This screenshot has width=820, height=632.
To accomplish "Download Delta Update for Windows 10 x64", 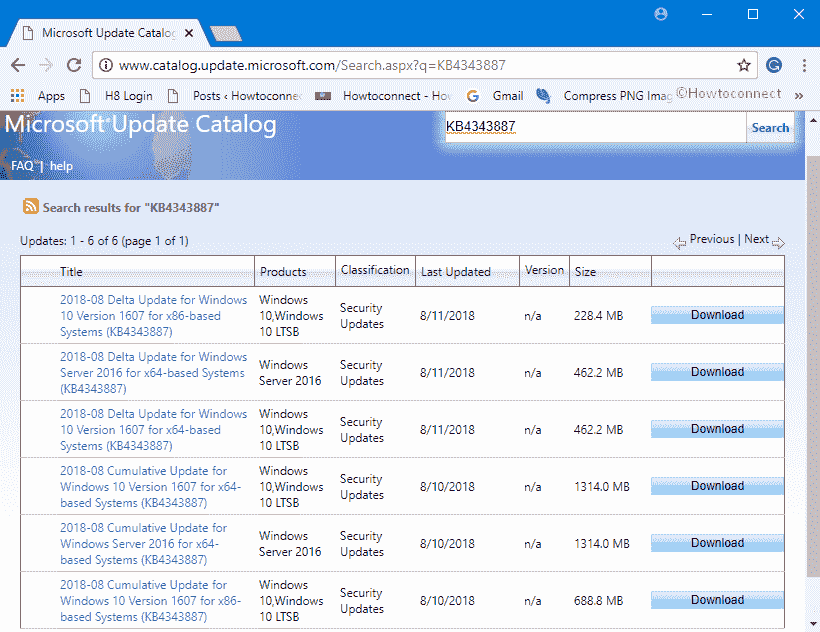I will pyautogui.click(x=717, y=429).
